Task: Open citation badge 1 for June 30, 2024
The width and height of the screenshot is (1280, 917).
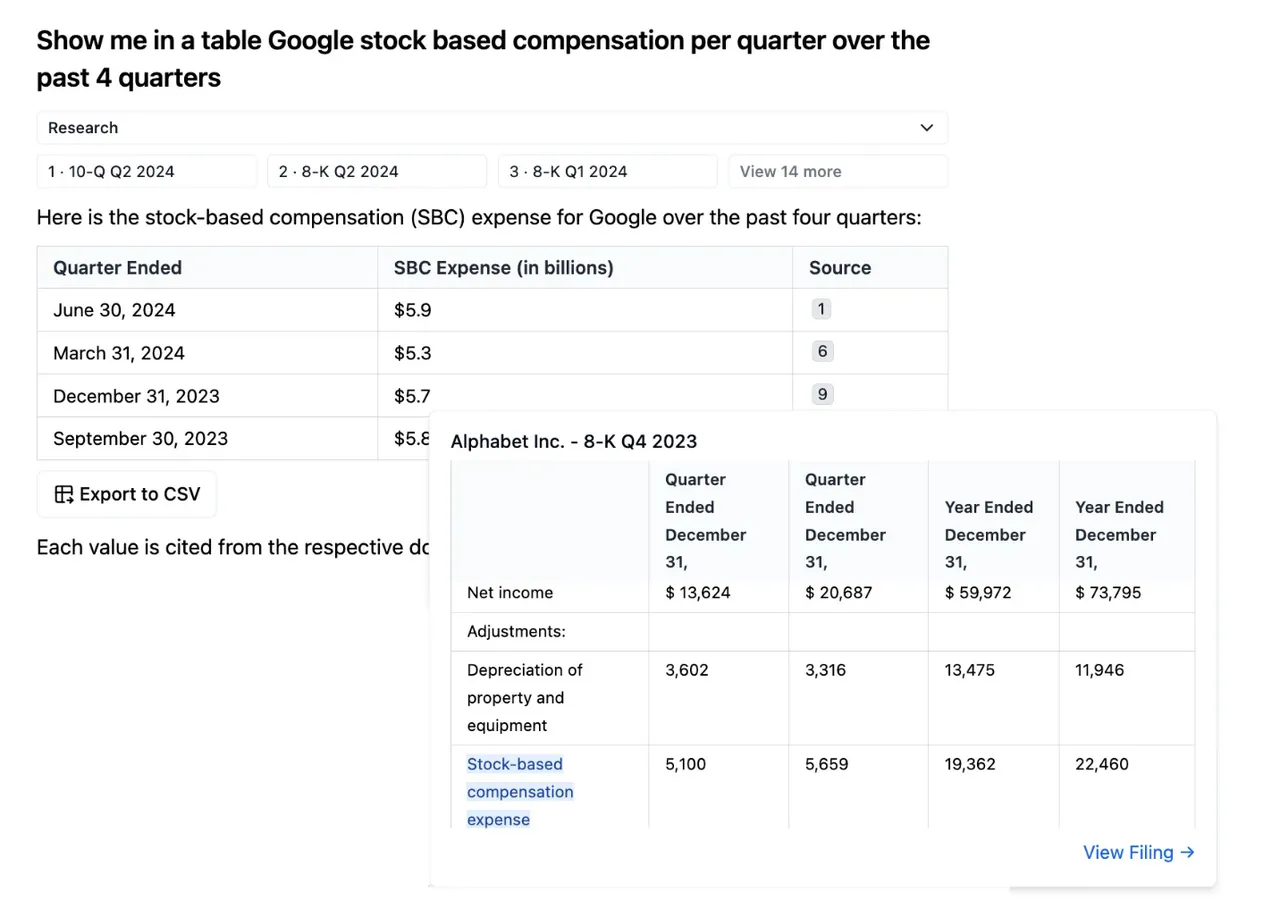Action: (821, 309)
